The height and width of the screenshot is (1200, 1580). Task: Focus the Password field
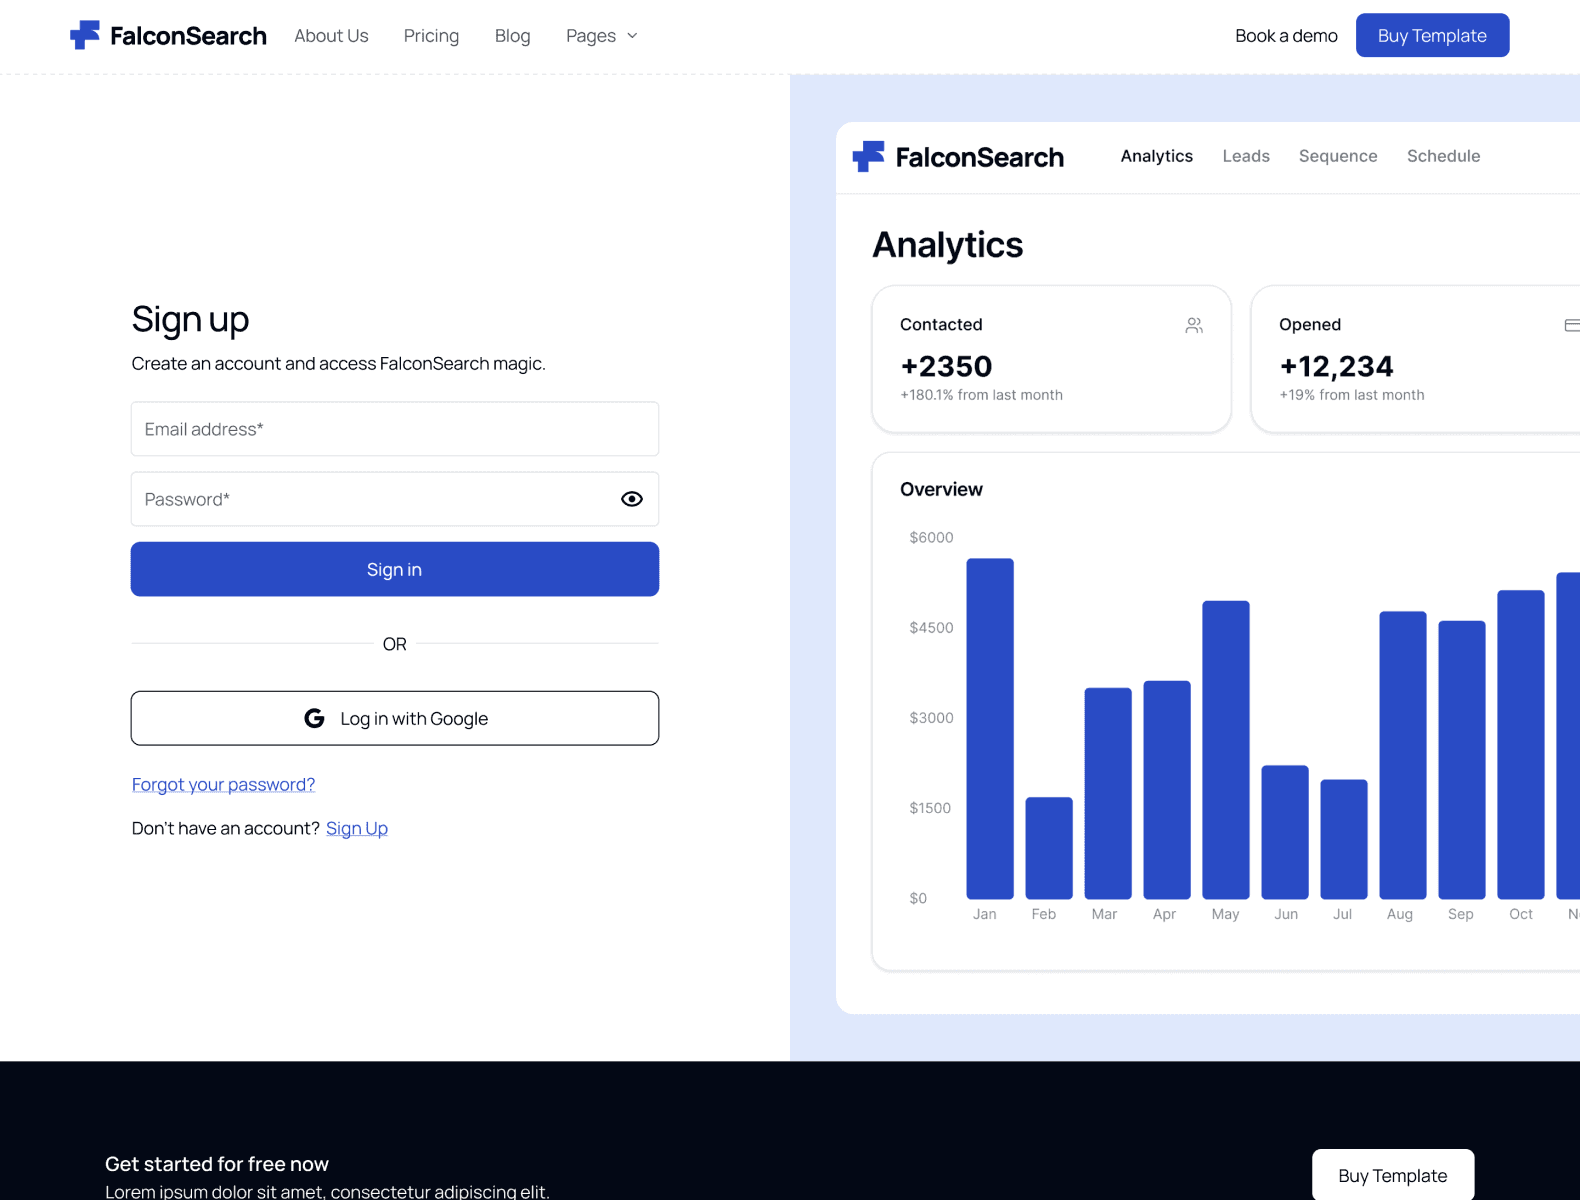pos(395,499)
